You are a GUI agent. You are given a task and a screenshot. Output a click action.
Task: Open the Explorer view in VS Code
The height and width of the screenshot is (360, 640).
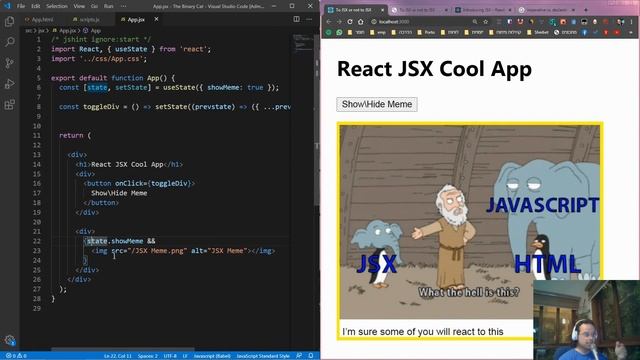pyautogui.click(x=9, y=22)
